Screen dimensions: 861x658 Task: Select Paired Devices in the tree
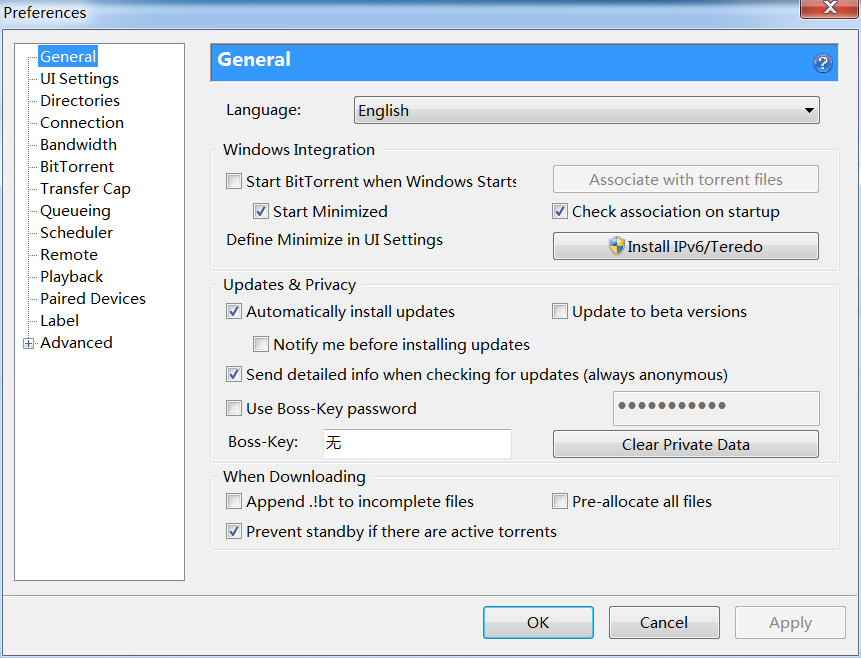[x=92, y=299]
